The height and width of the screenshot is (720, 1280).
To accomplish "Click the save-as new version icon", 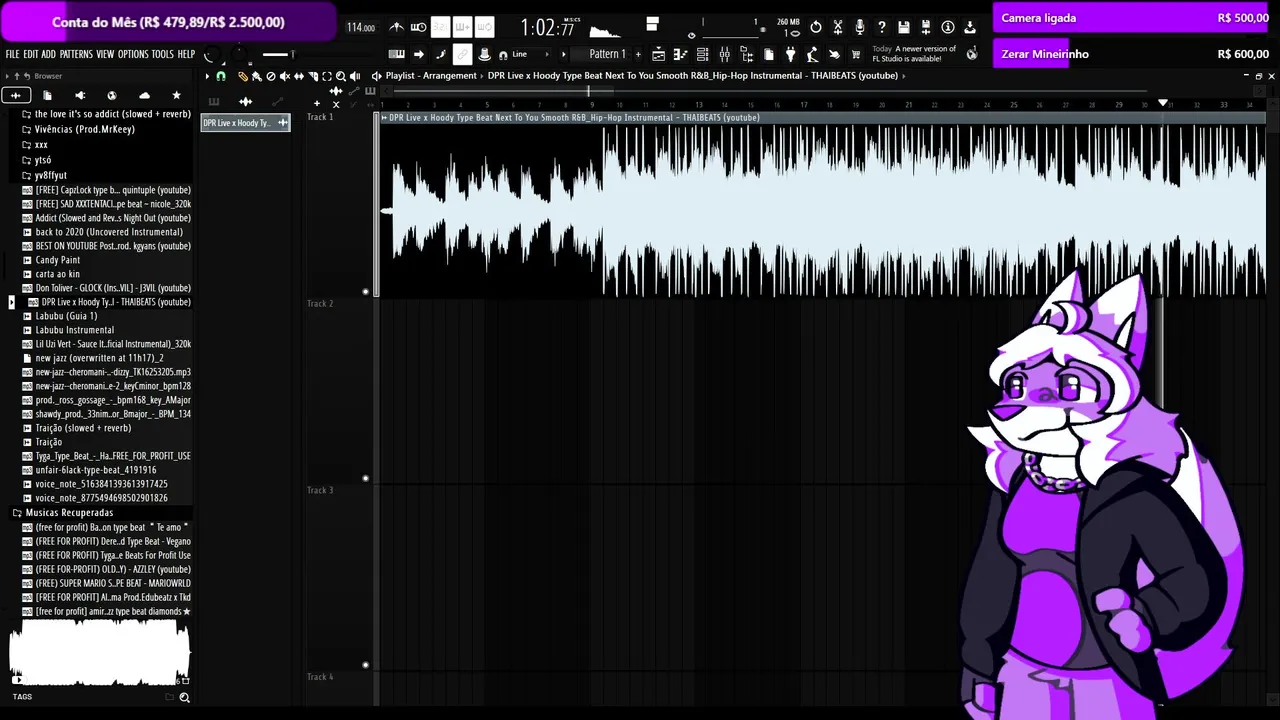I will [926, 27].
